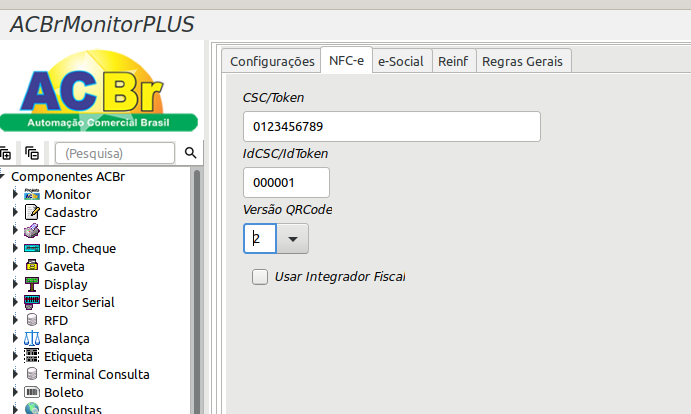Select Leitor Serial in the tree

(79, 302)
